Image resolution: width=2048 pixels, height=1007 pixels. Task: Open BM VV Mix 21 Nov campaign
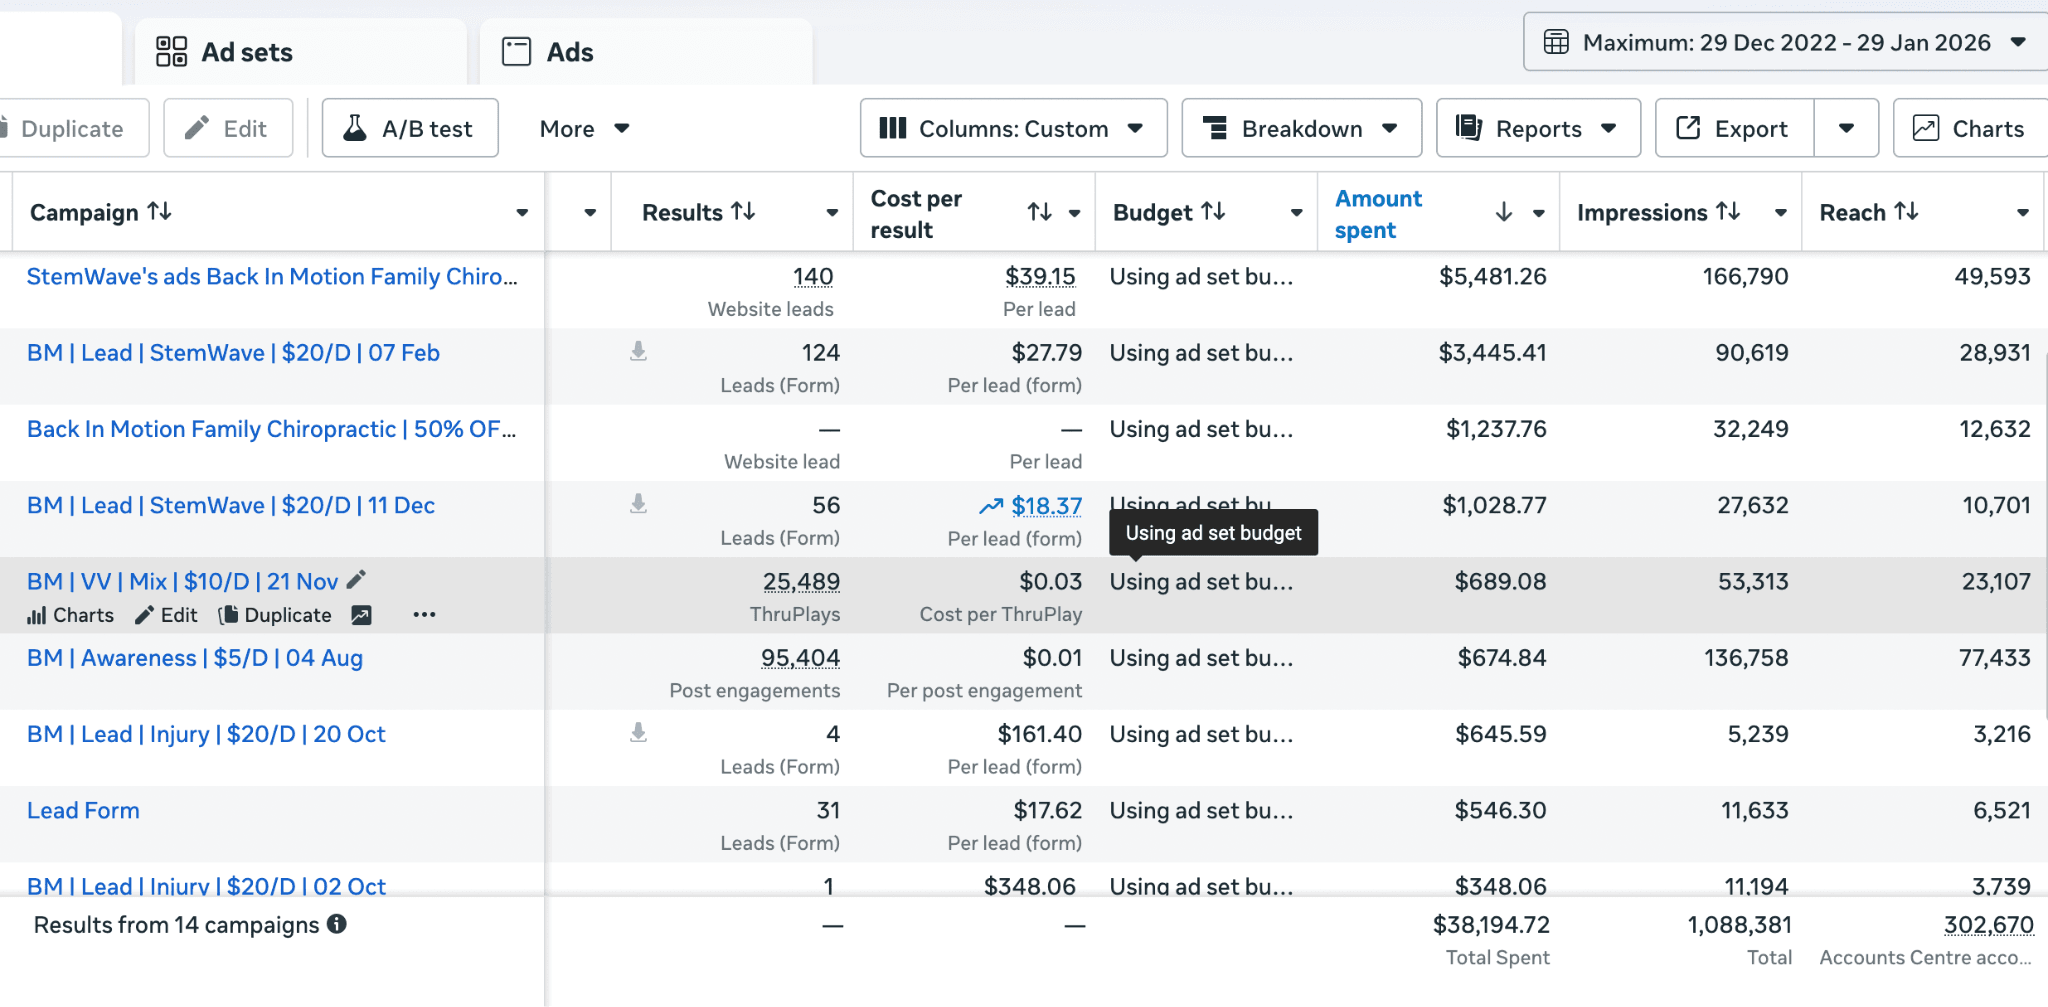(183, 581)
